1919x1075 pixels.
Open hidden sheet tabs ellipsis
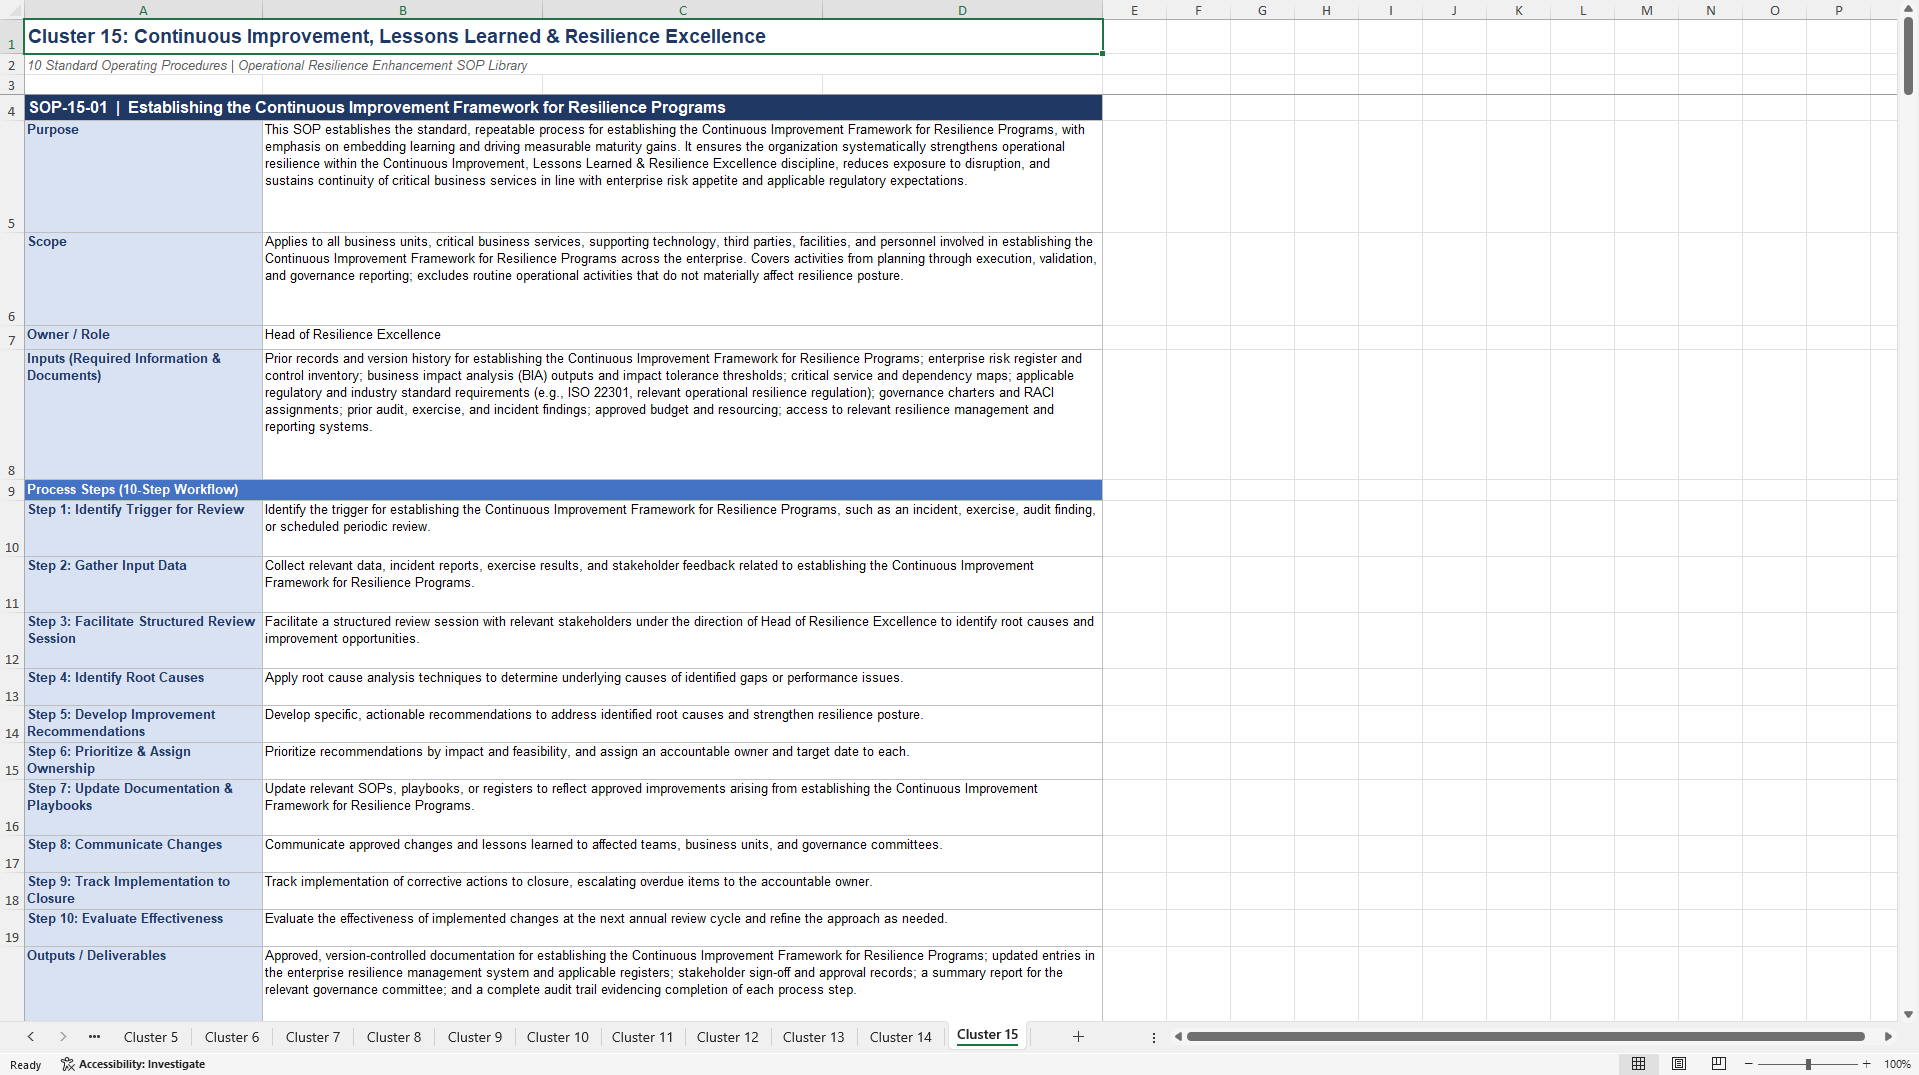(x=94, y=1037)
